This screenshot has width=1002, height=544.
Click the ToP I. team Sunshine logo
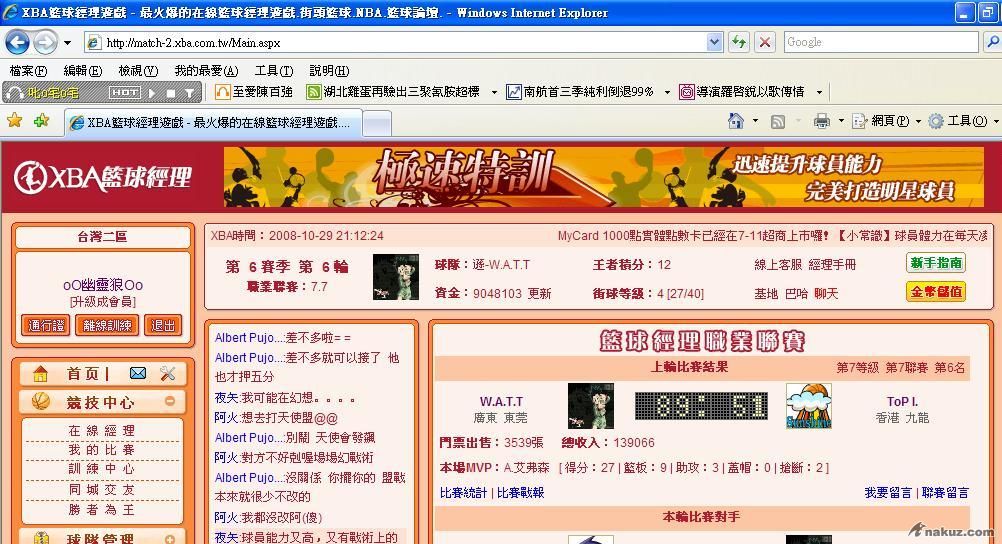pos(808,406)
